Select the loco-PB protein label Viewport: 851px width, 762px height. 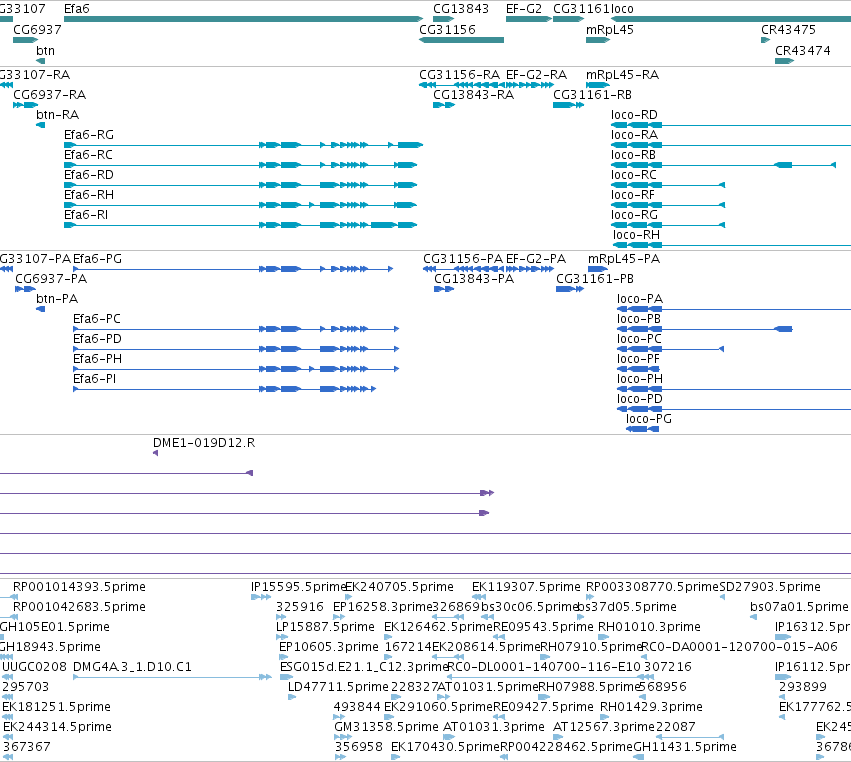click(639, 319)
